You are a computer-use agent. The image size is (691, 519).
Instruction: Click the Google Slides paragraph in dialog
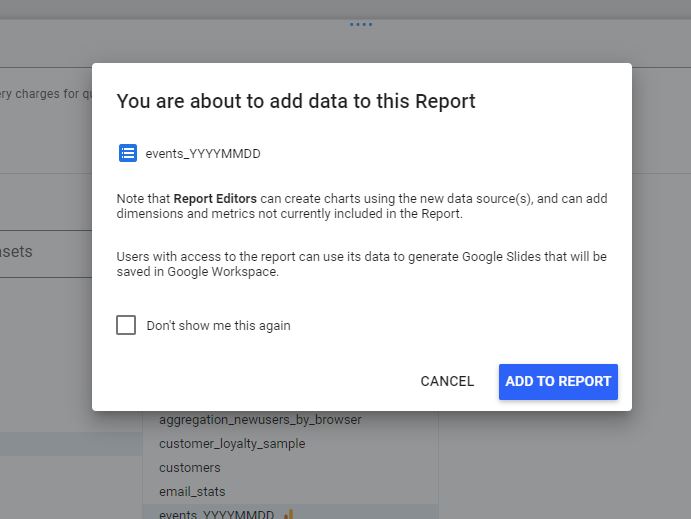361,264
